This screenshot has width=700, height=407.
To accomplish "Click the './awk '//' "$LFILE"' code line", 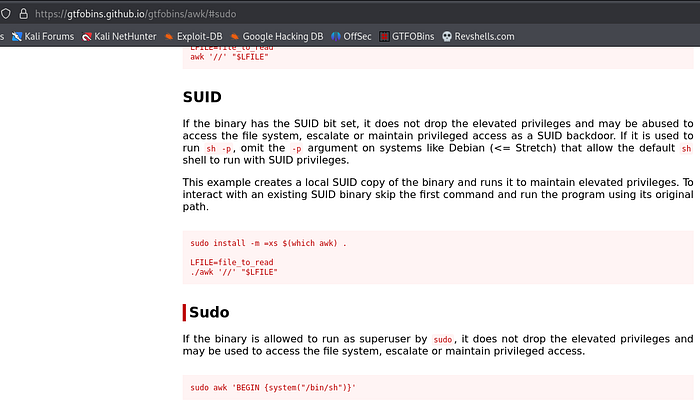I will (234, 272).
